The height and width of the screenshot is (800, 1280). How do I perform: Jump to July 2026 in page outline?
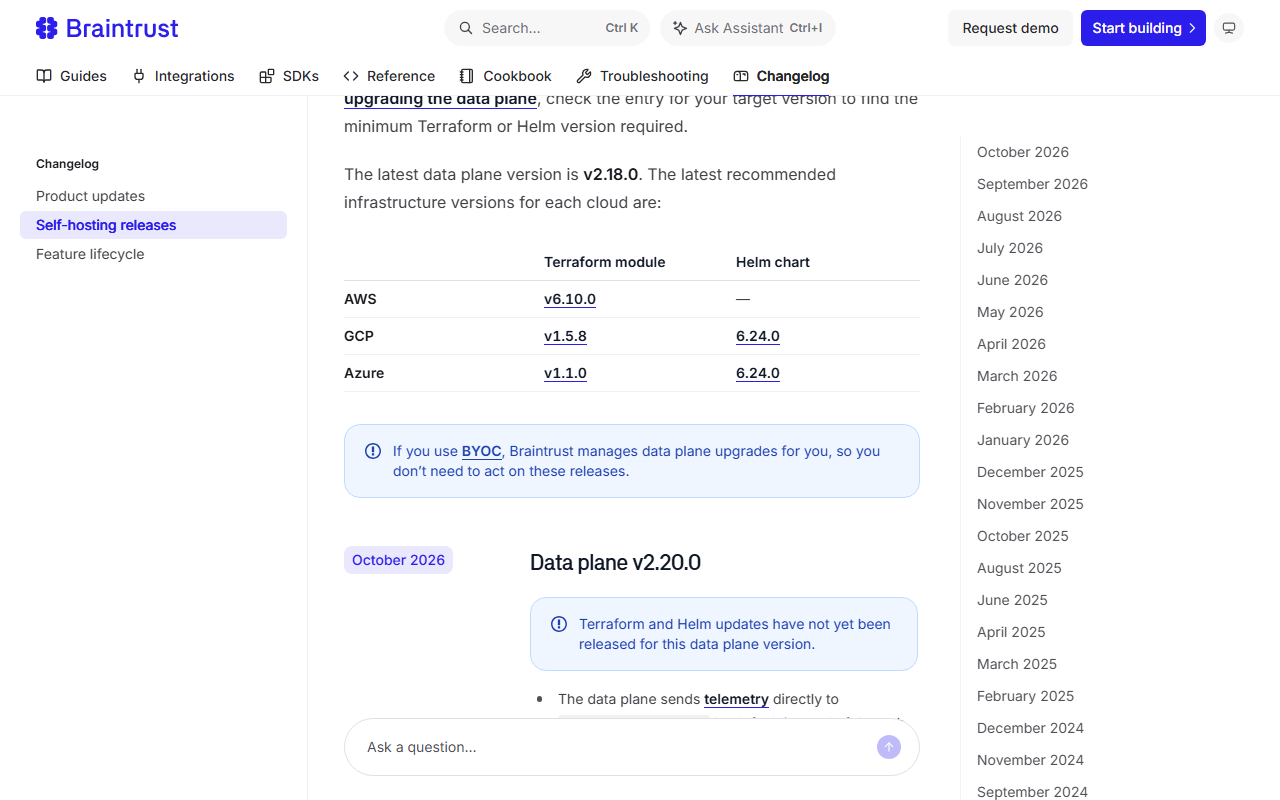tap(1010, 248)
